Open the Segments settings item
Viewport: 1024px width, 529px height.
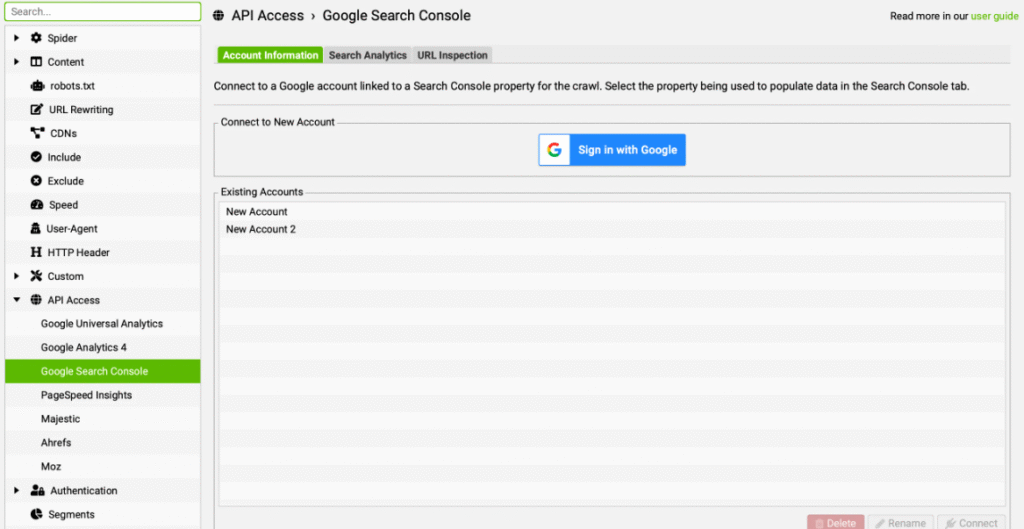103,514
